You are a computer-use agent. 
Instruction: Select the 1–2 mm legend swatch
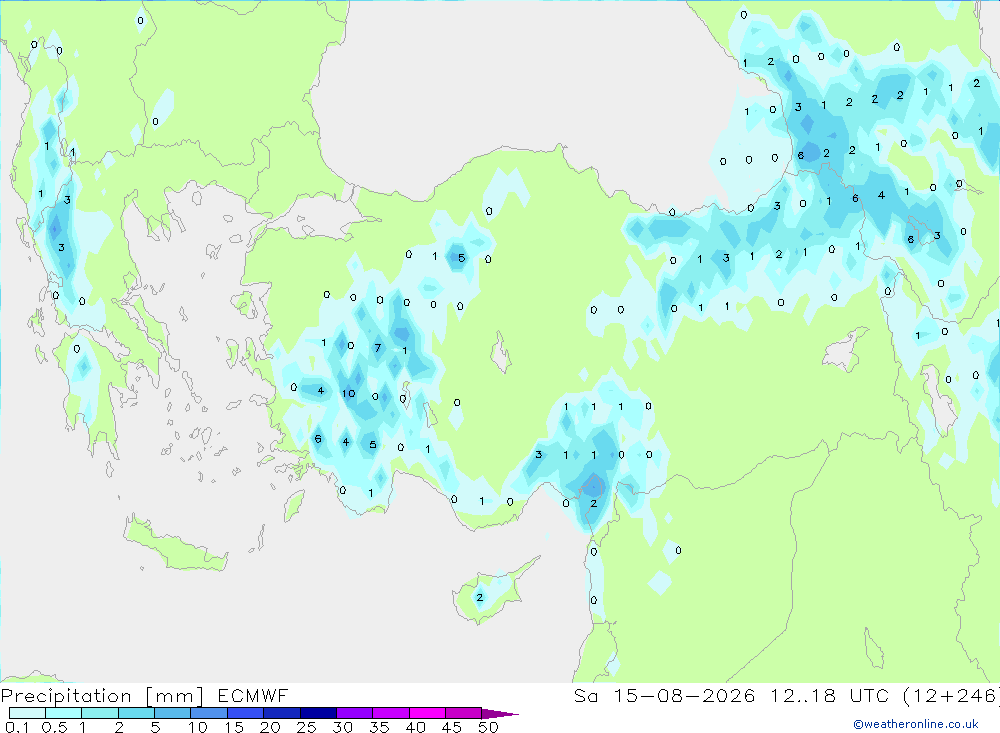click(99, 713)
